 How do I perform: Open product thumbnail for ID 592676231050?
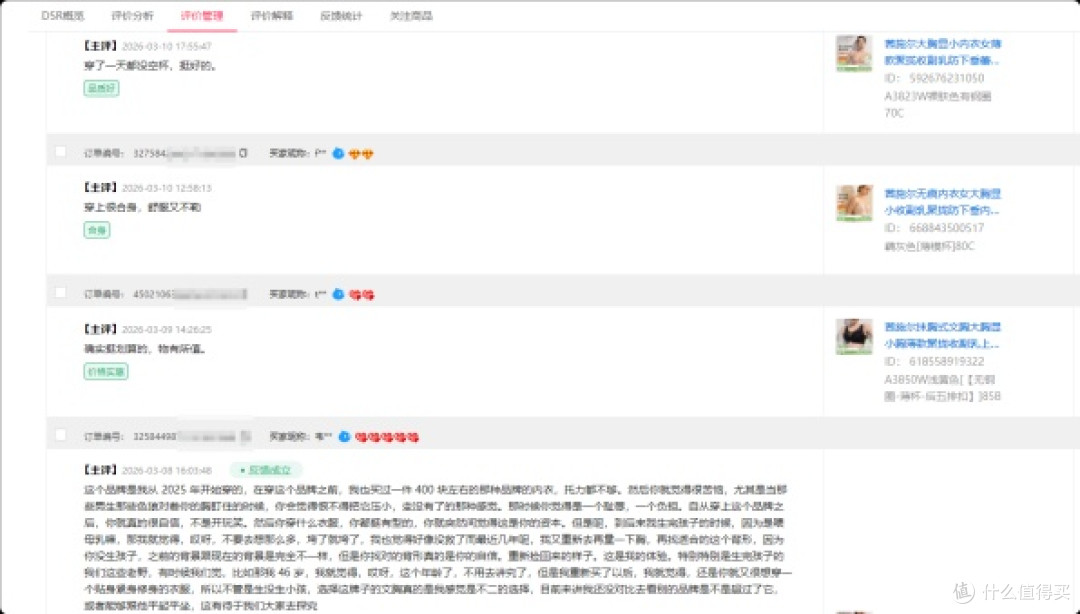(x=854, y=53)
